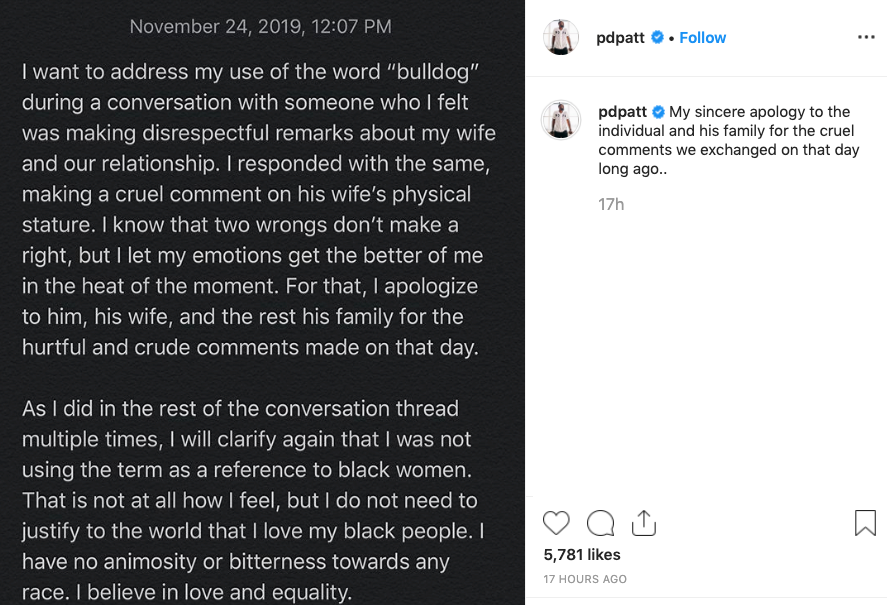Save the post with the bookmark icon
Image resolution: width=887 pixels, height=605 pixels.
click(x=865, y=523)
